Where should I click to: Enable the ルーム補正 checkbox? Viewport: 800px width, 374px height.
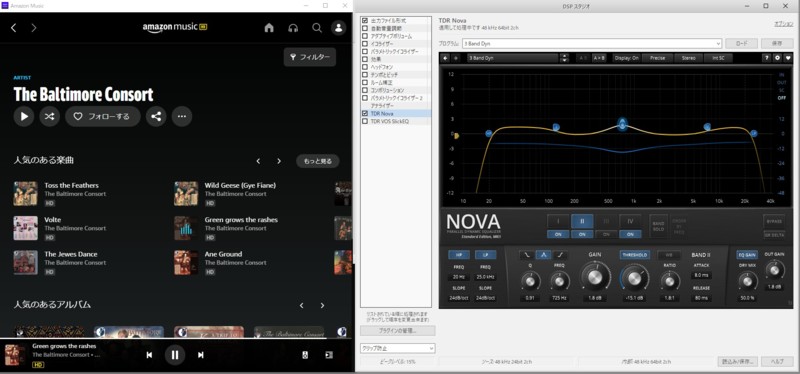point(364,82)
